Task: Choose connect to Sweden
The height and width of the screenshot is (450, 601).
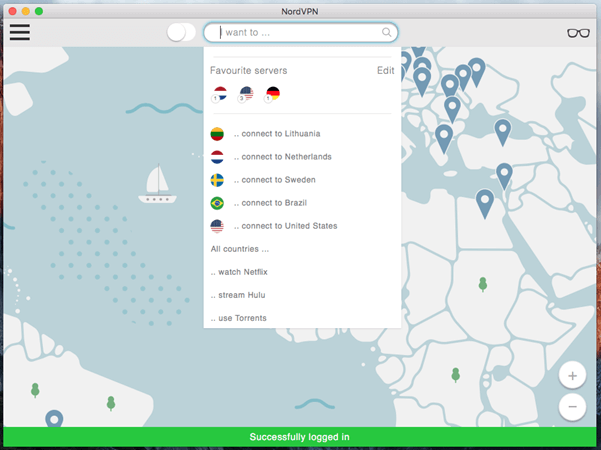Action: coord(274,180)
